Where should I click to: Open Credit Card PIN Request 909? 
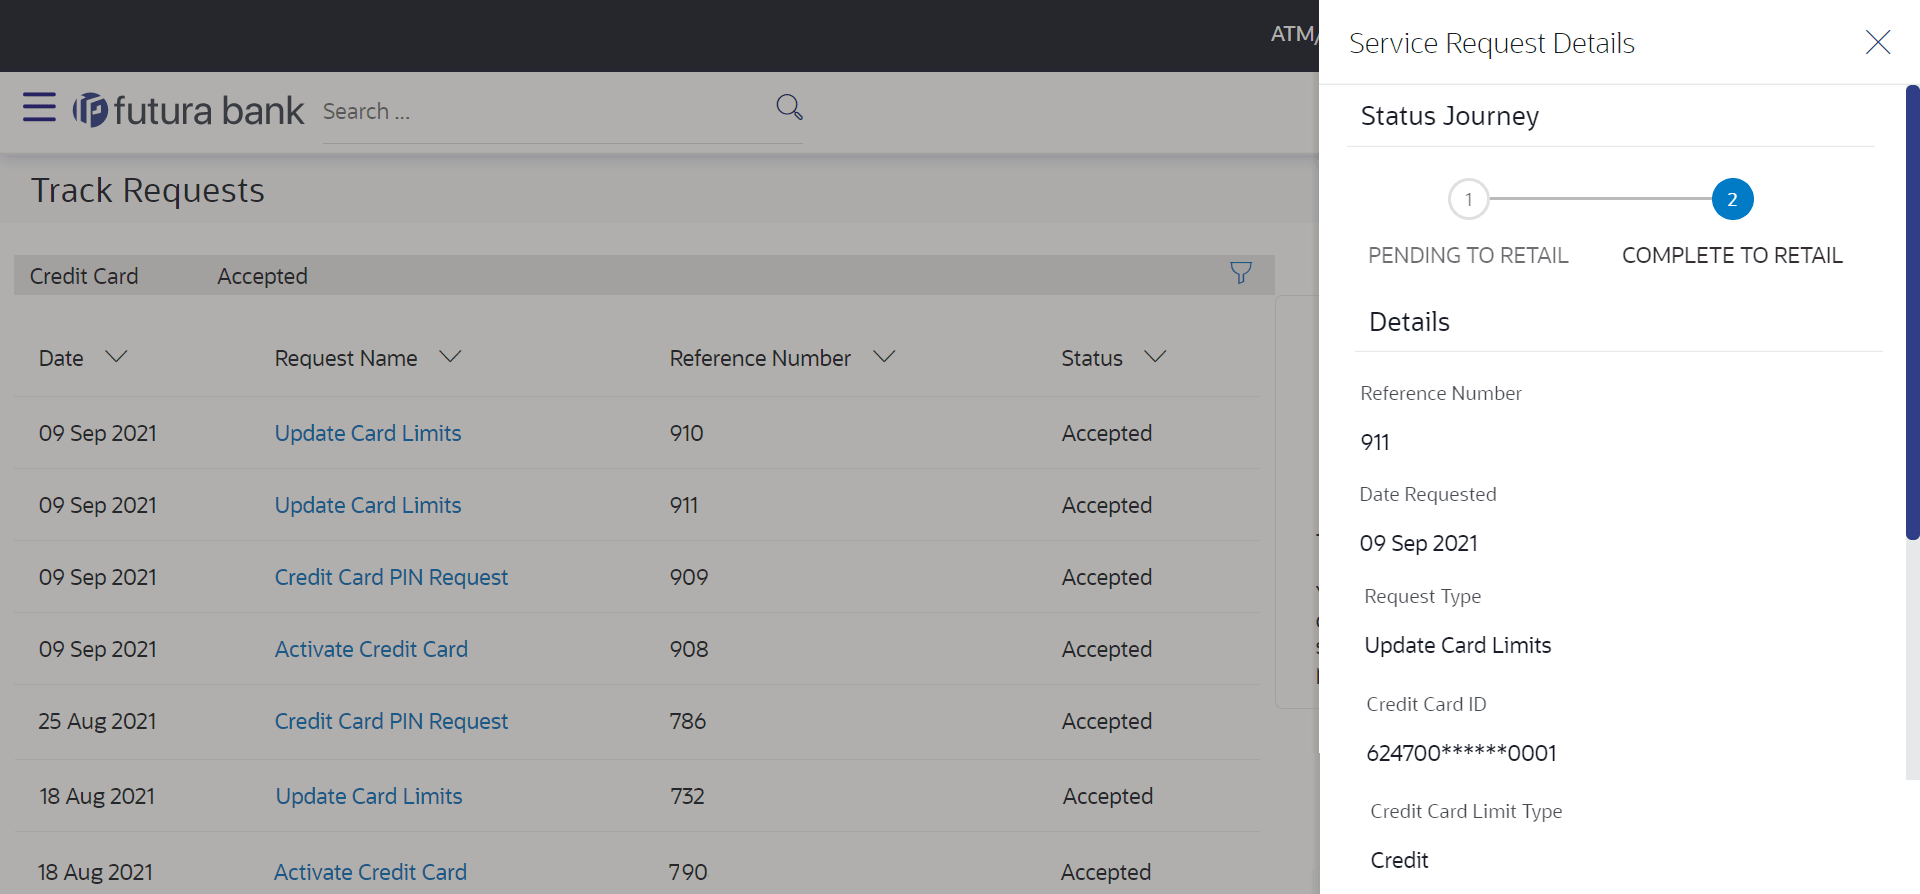coord(391,577)
